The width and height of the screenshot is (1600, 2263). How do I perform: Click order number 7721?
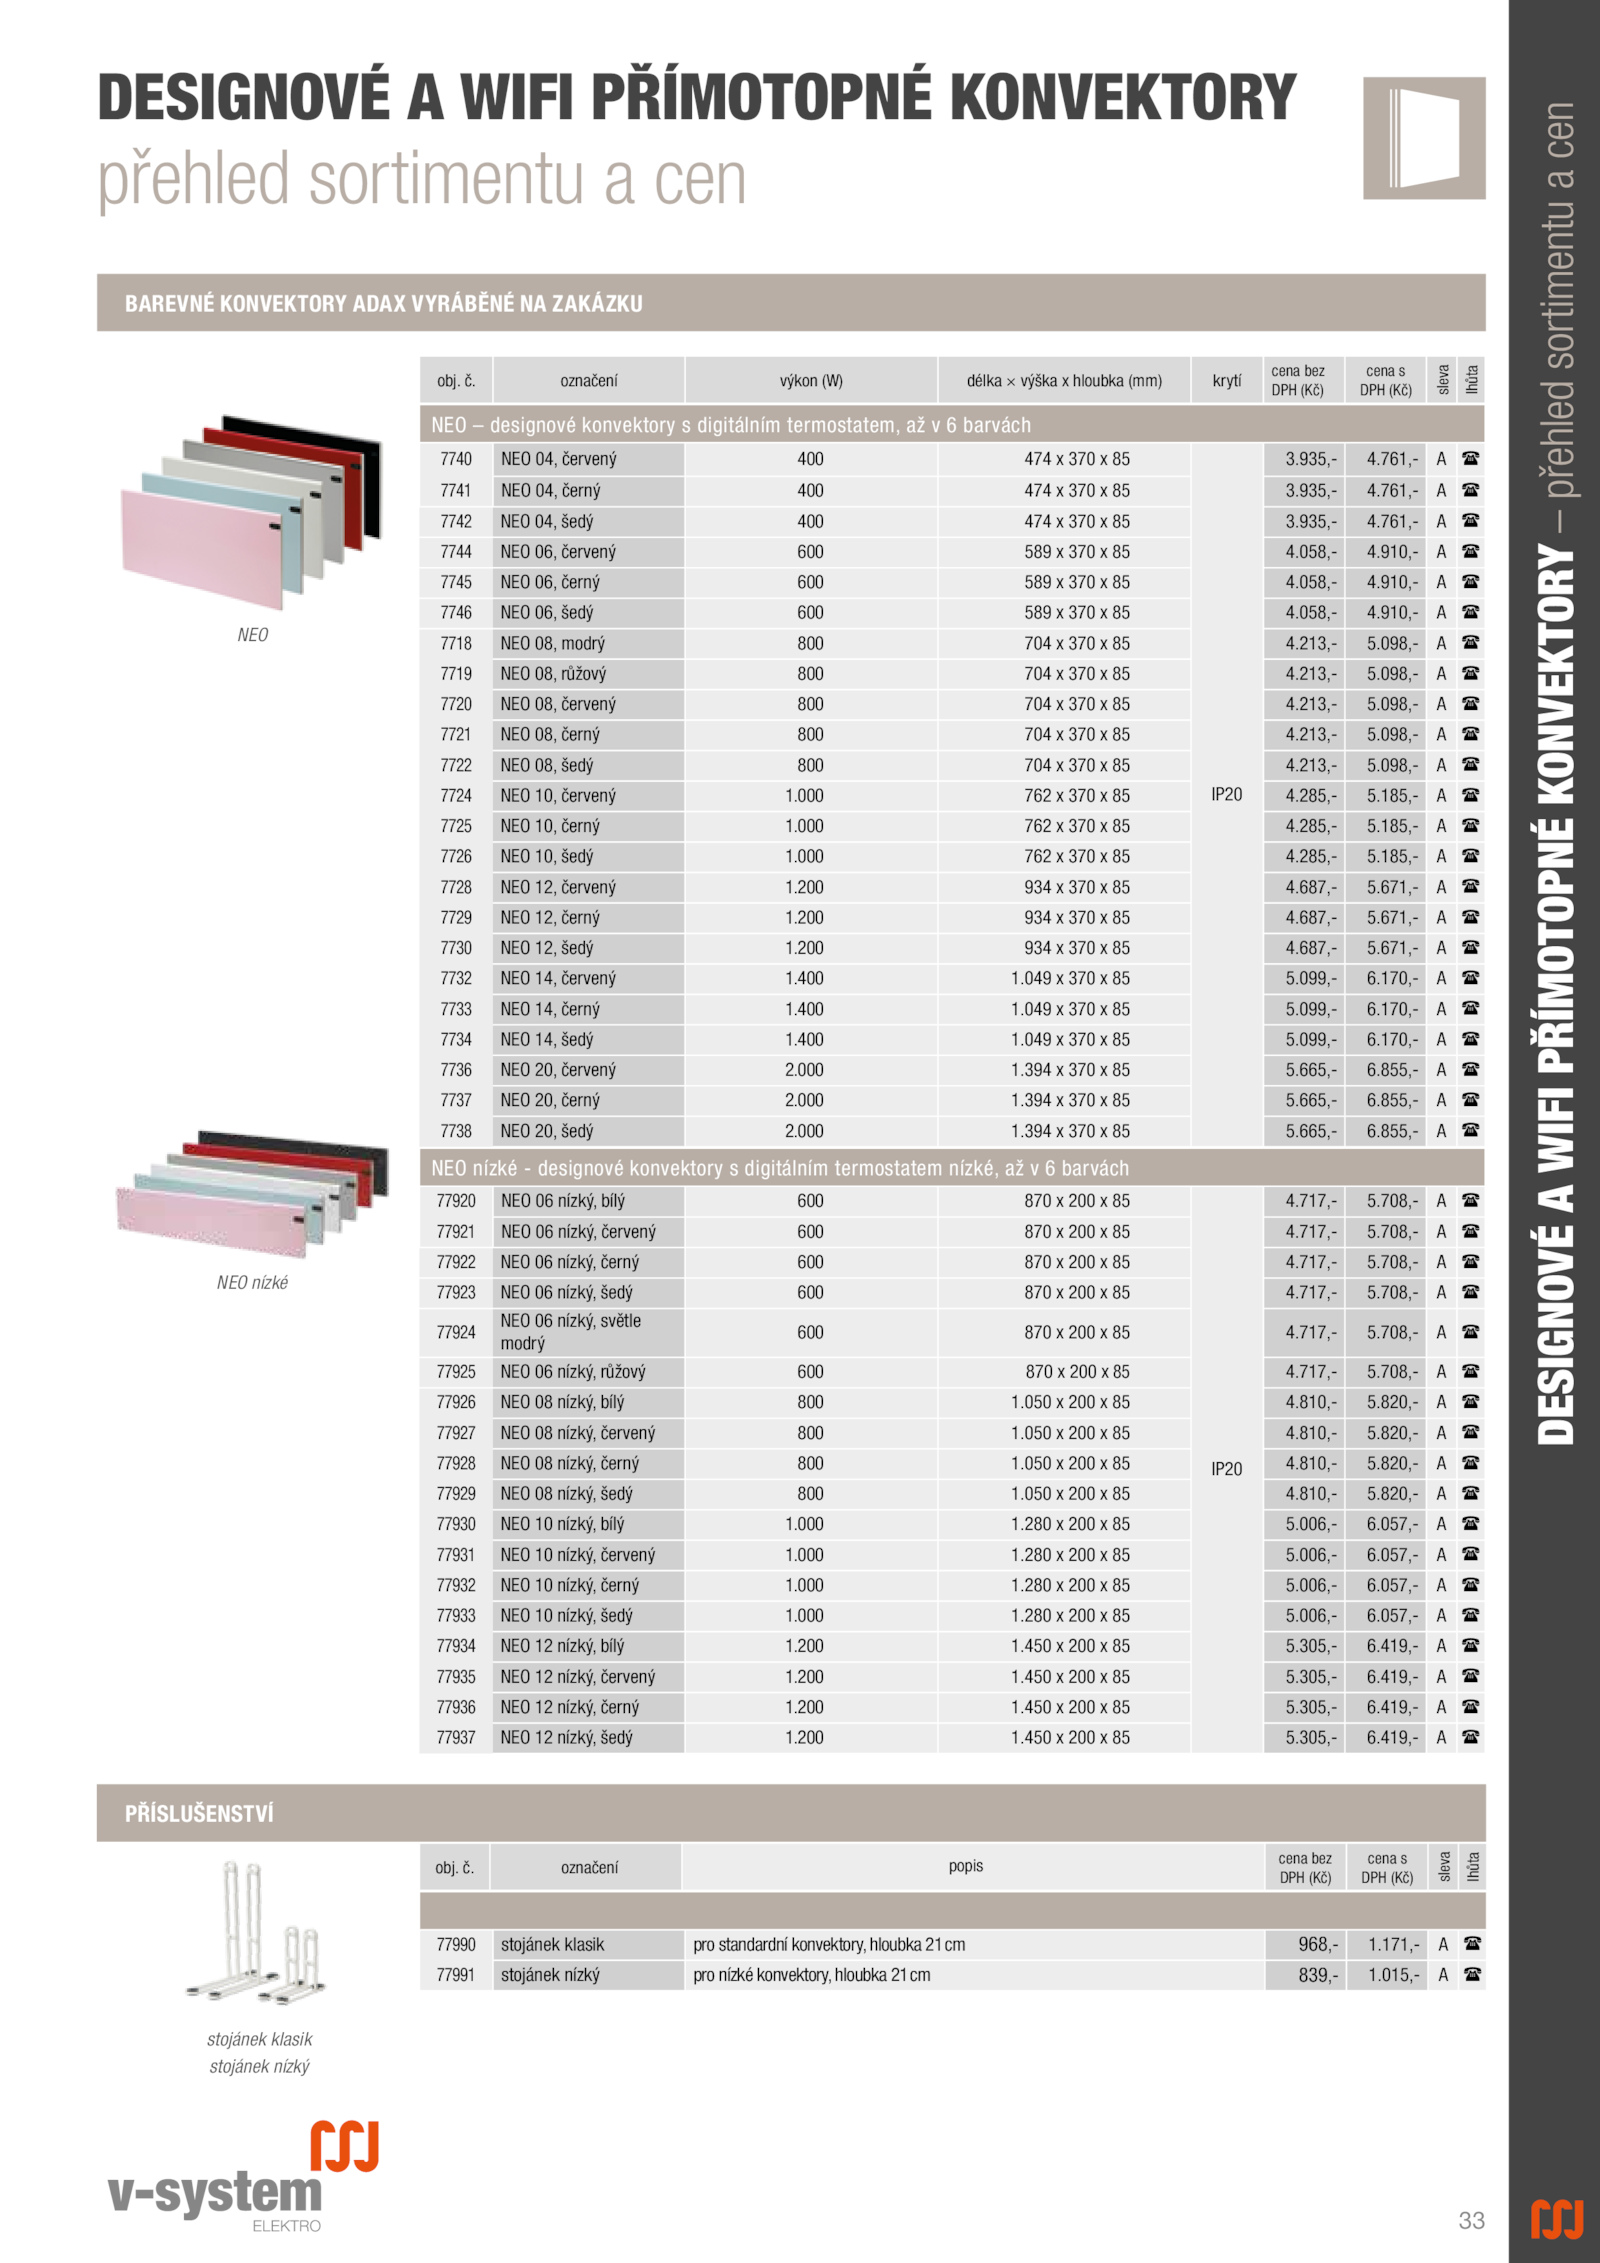point(456,734)
